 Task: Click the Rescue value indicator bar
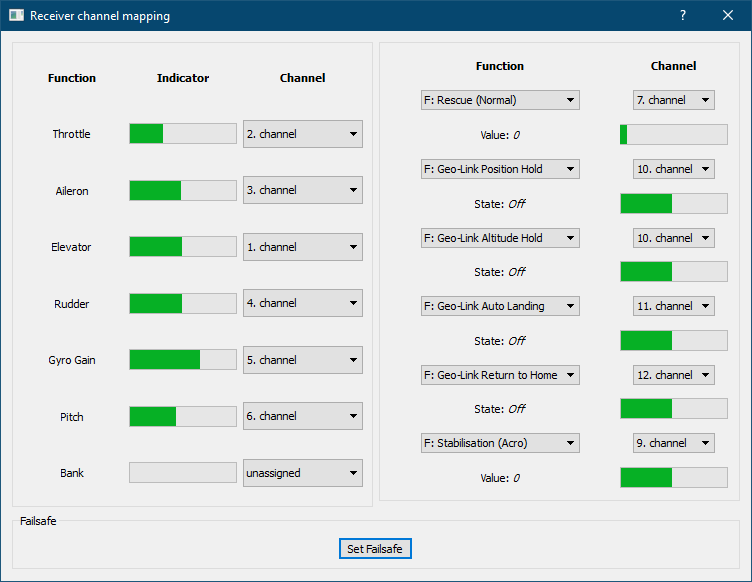(x=673, y=135)
